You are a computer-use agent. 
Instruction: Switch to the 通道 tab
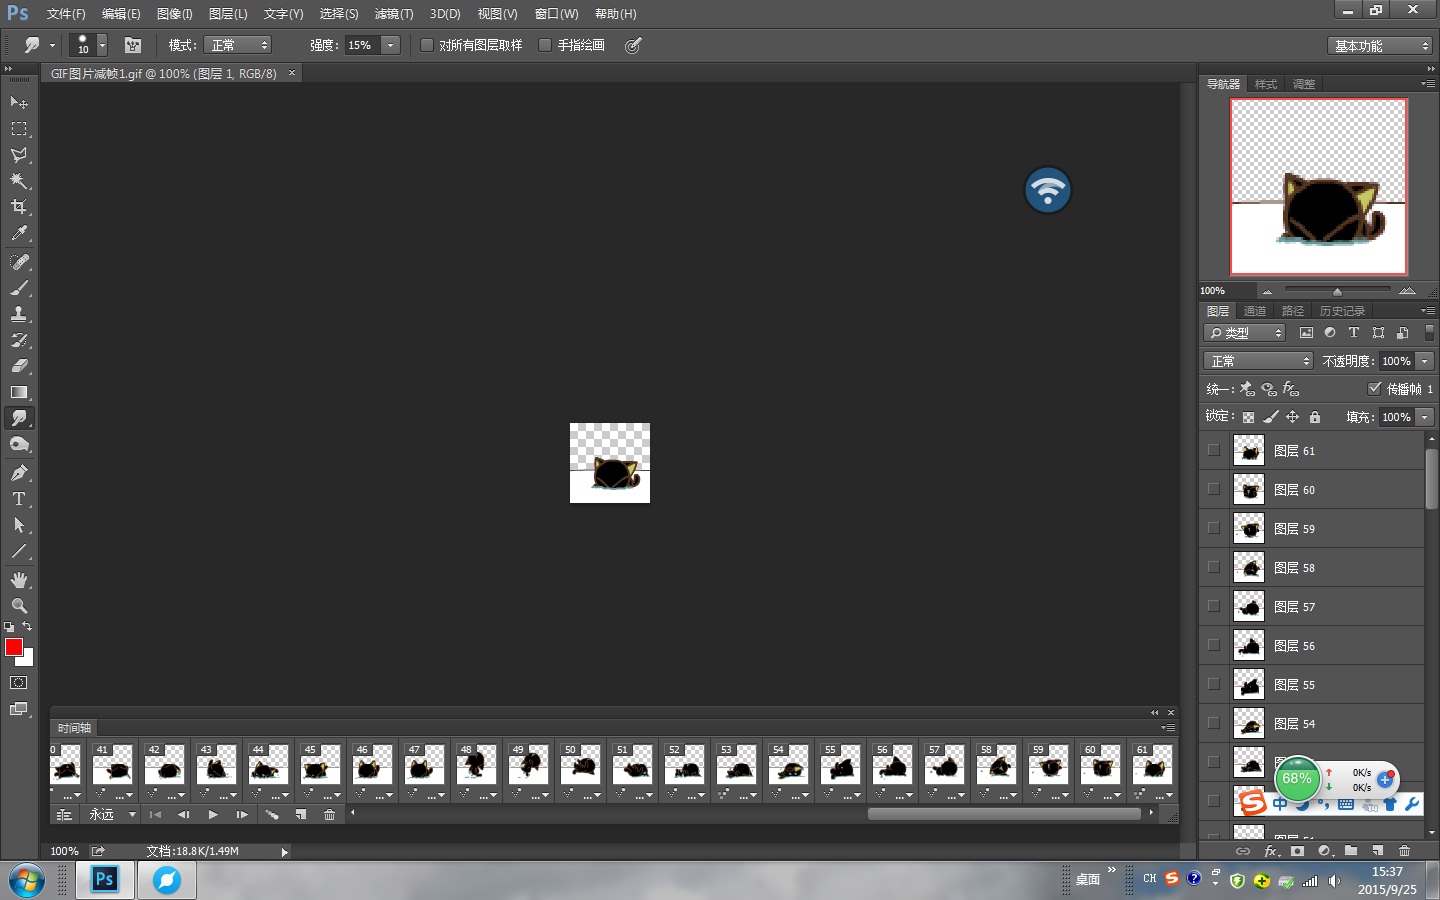pos(1255,311)
